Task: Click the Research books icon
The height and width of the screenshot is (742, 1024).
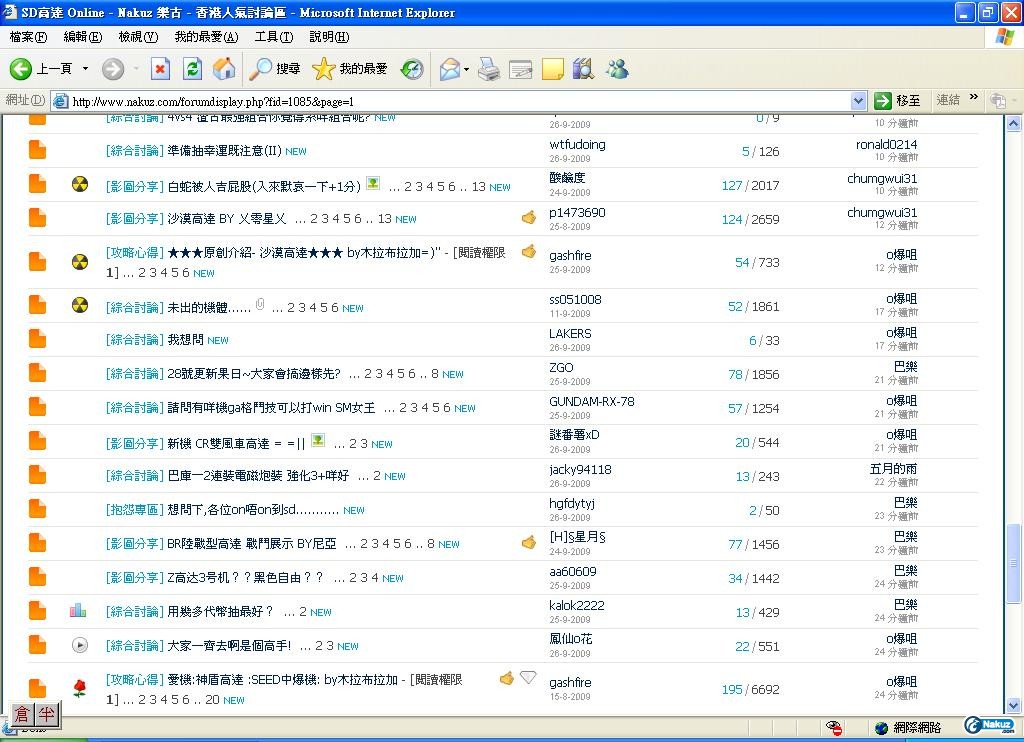Action: pyautogui.click(x=584, y=69)
